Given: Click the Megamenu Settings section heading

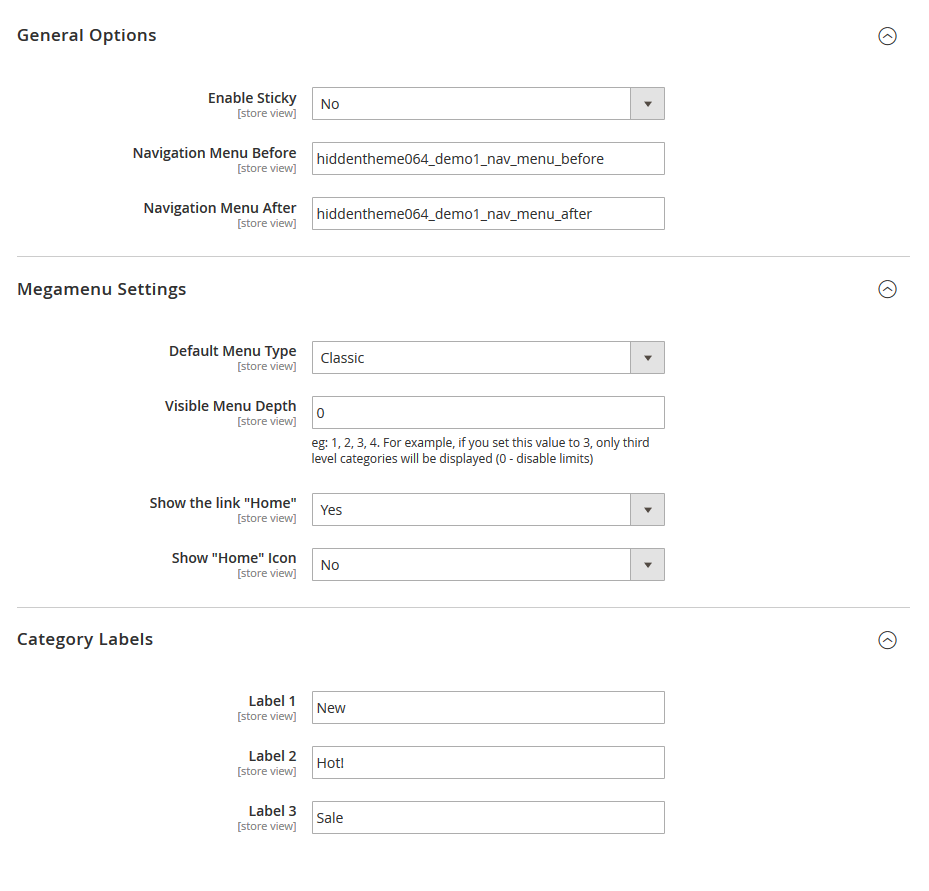Looking at the screenshot, I should (x=101, y=289).
